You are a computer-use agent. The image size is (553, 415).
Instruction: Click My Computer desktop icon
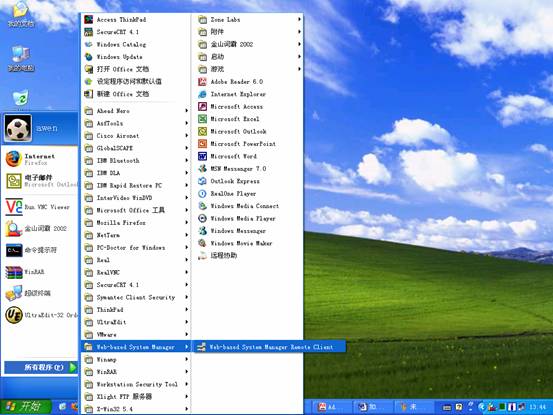pyautogui.click(x=20, y=59)
